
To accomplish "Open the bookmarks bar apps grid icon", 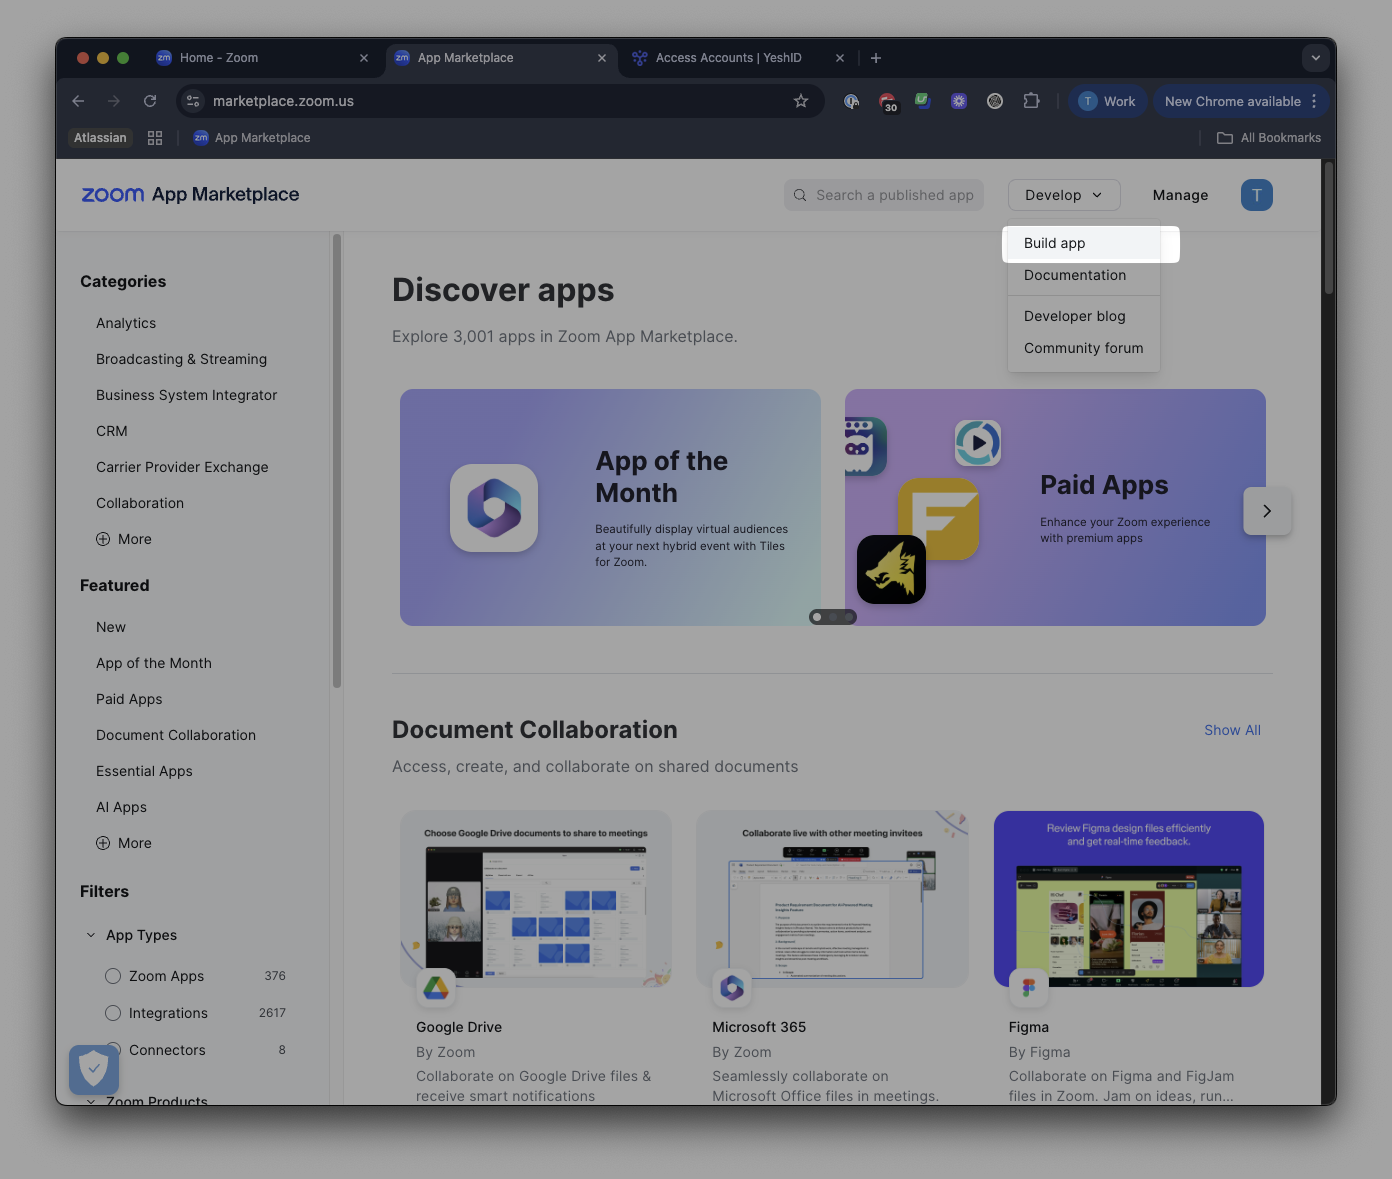I will click(155, 138).
